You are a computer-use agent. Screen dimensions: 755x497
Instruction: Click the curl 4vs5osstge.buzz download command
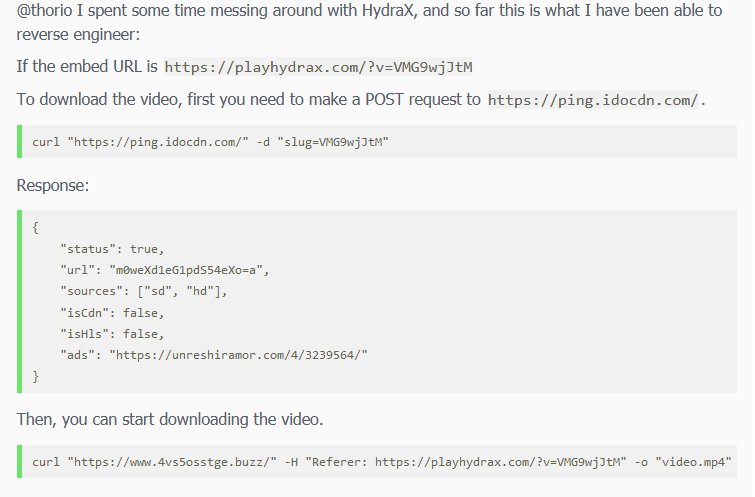[x=382, y=462]
